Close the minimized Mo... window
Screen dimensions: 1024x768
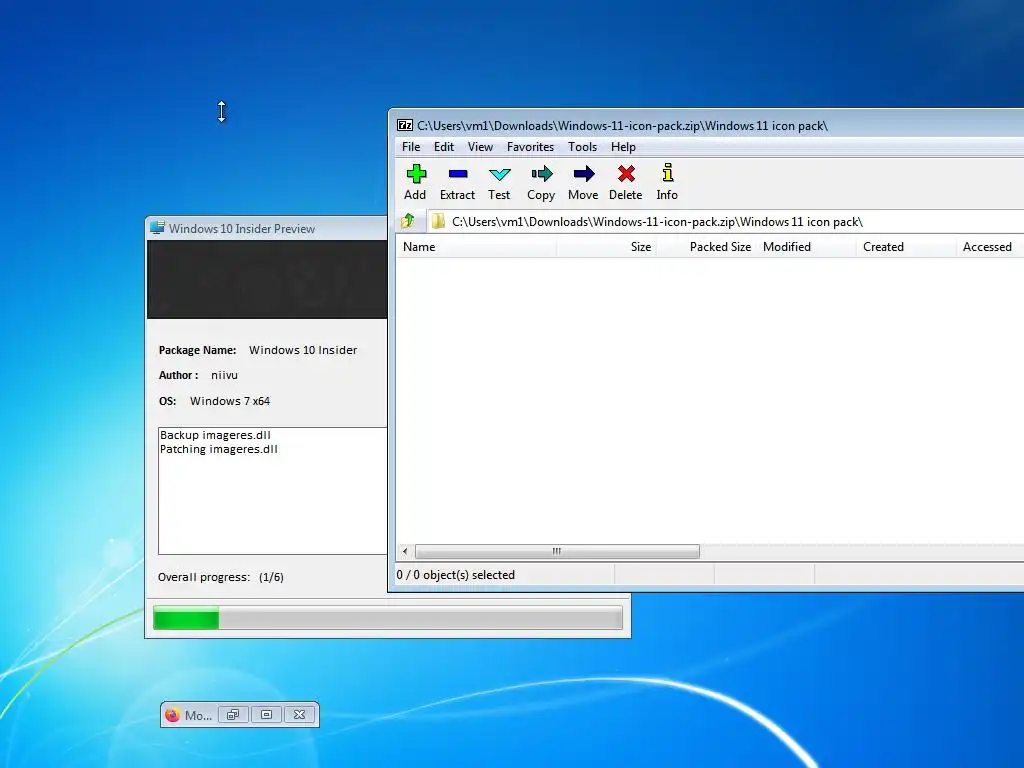(299, 714)
